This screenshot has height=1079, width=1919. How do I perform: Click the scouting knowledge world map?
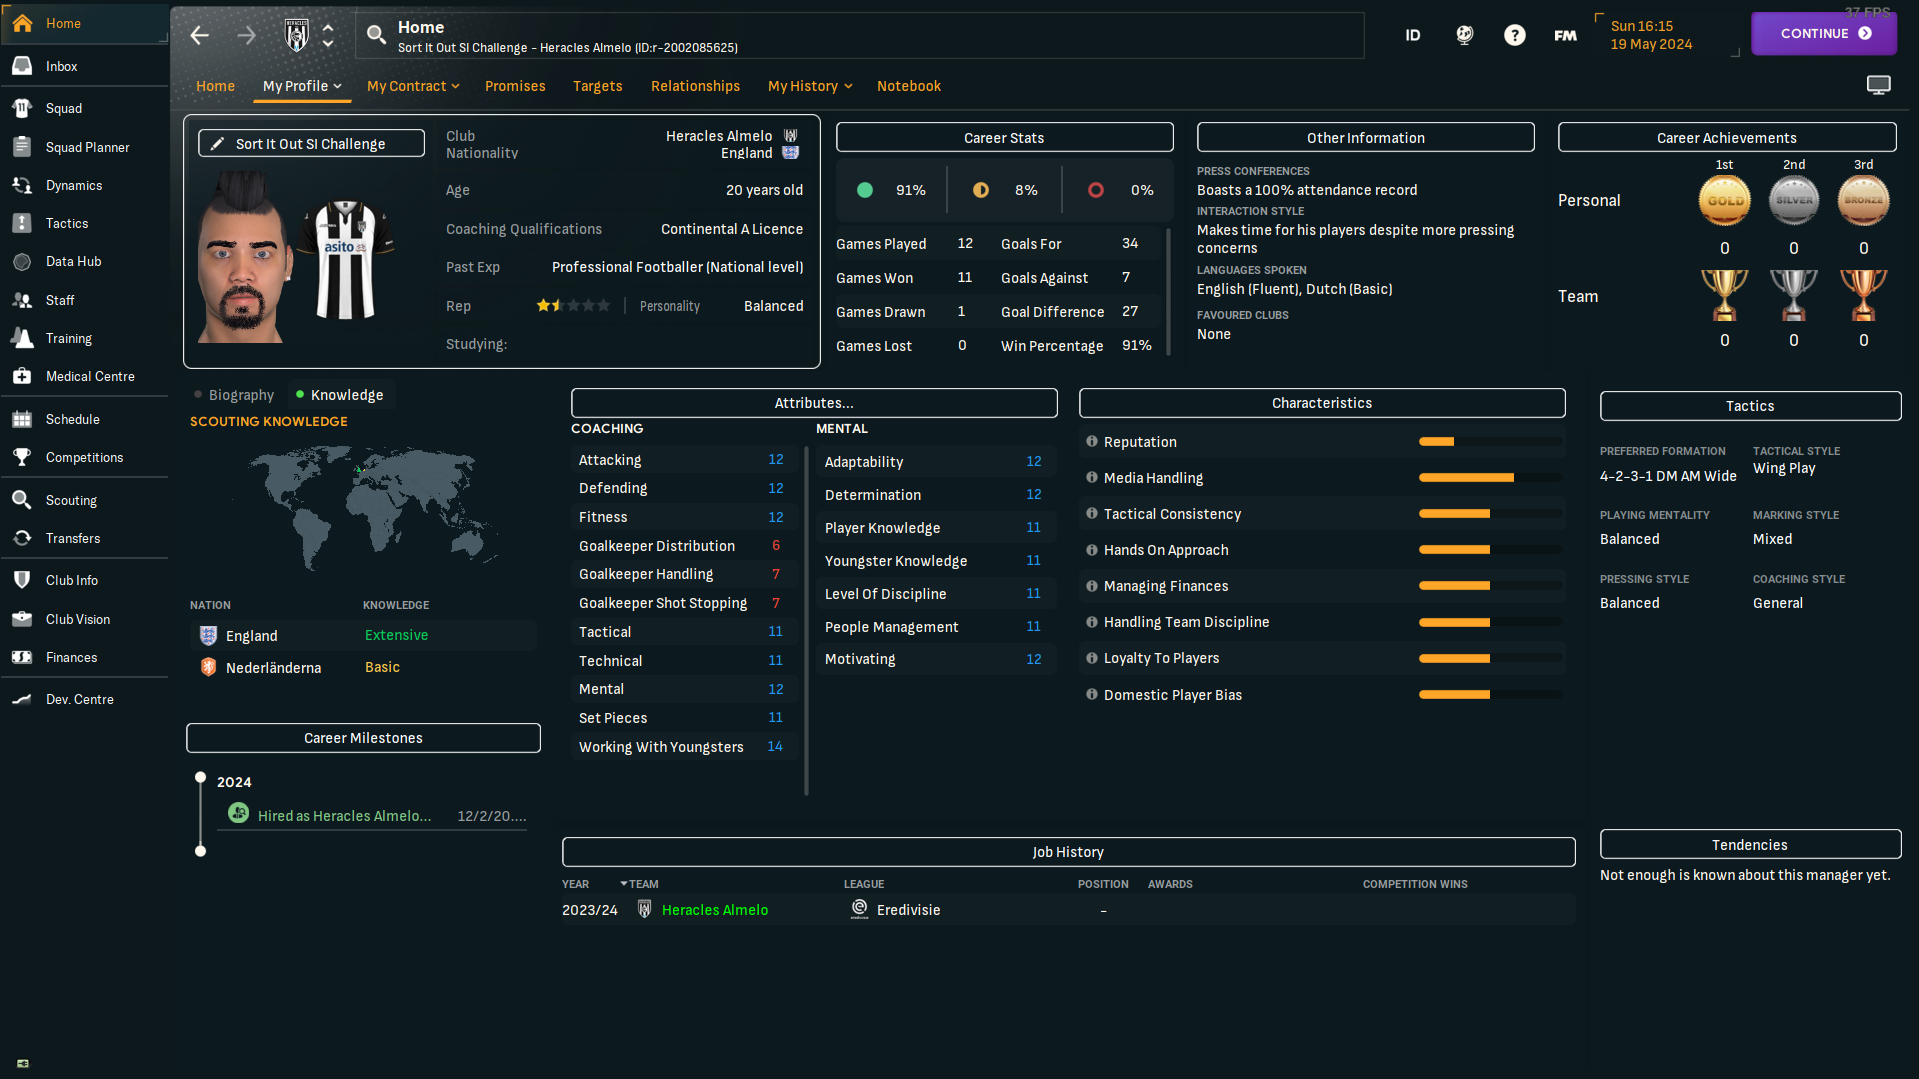point(365,507)
